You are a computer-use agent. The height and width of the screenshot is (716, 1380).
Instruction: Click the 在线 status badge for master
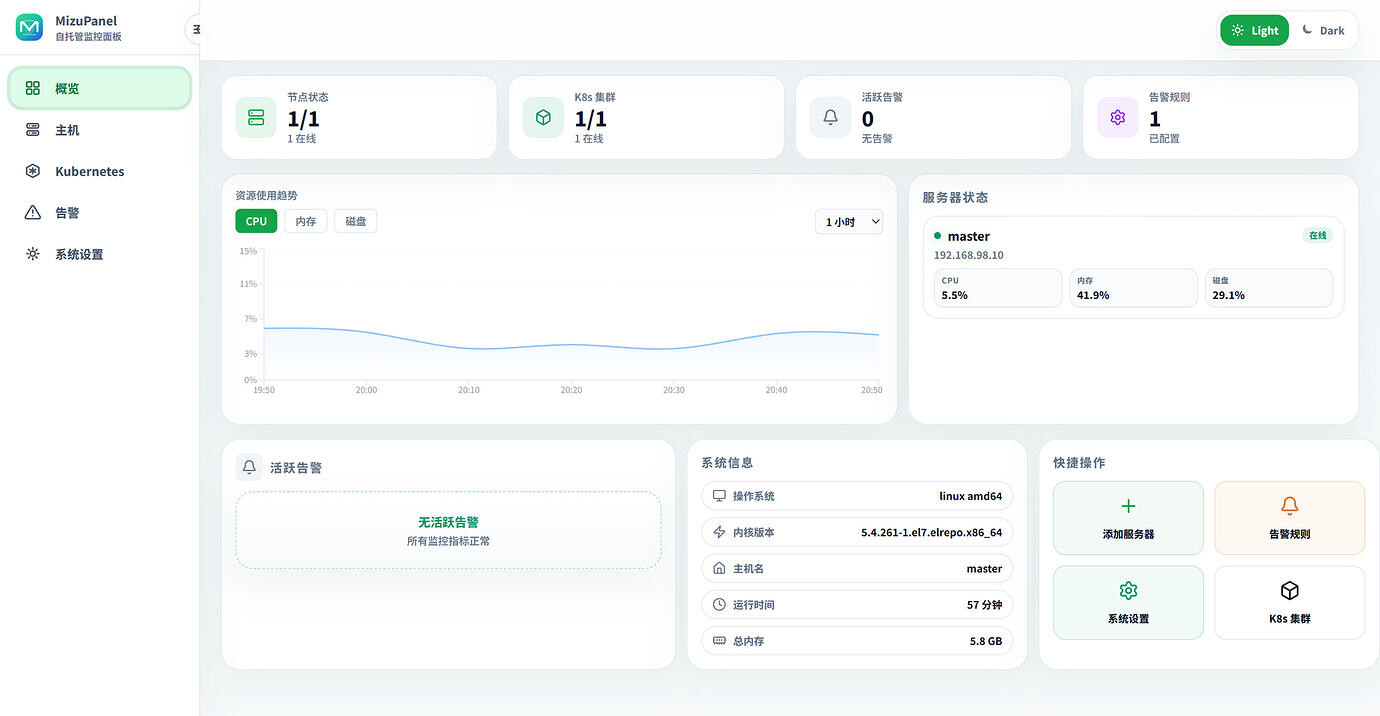(1317, 236)
